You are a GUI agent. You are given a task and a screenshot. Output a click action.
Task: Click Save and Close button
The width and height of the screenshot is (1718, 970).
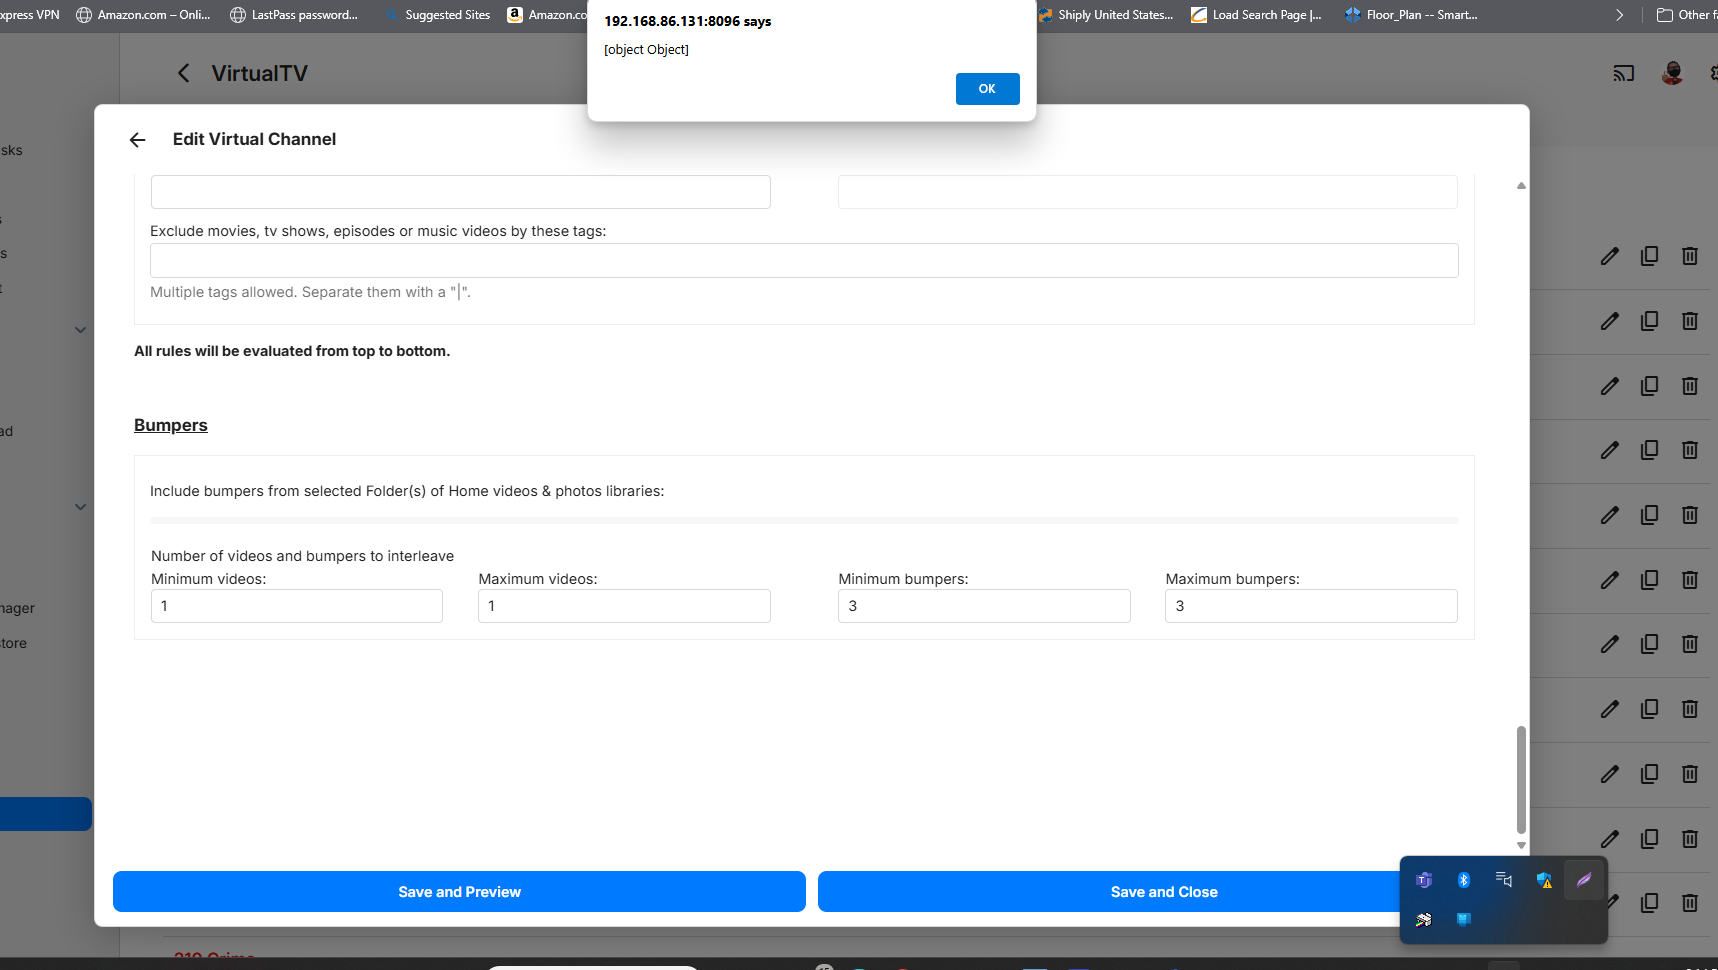(x=1164, y=892)
